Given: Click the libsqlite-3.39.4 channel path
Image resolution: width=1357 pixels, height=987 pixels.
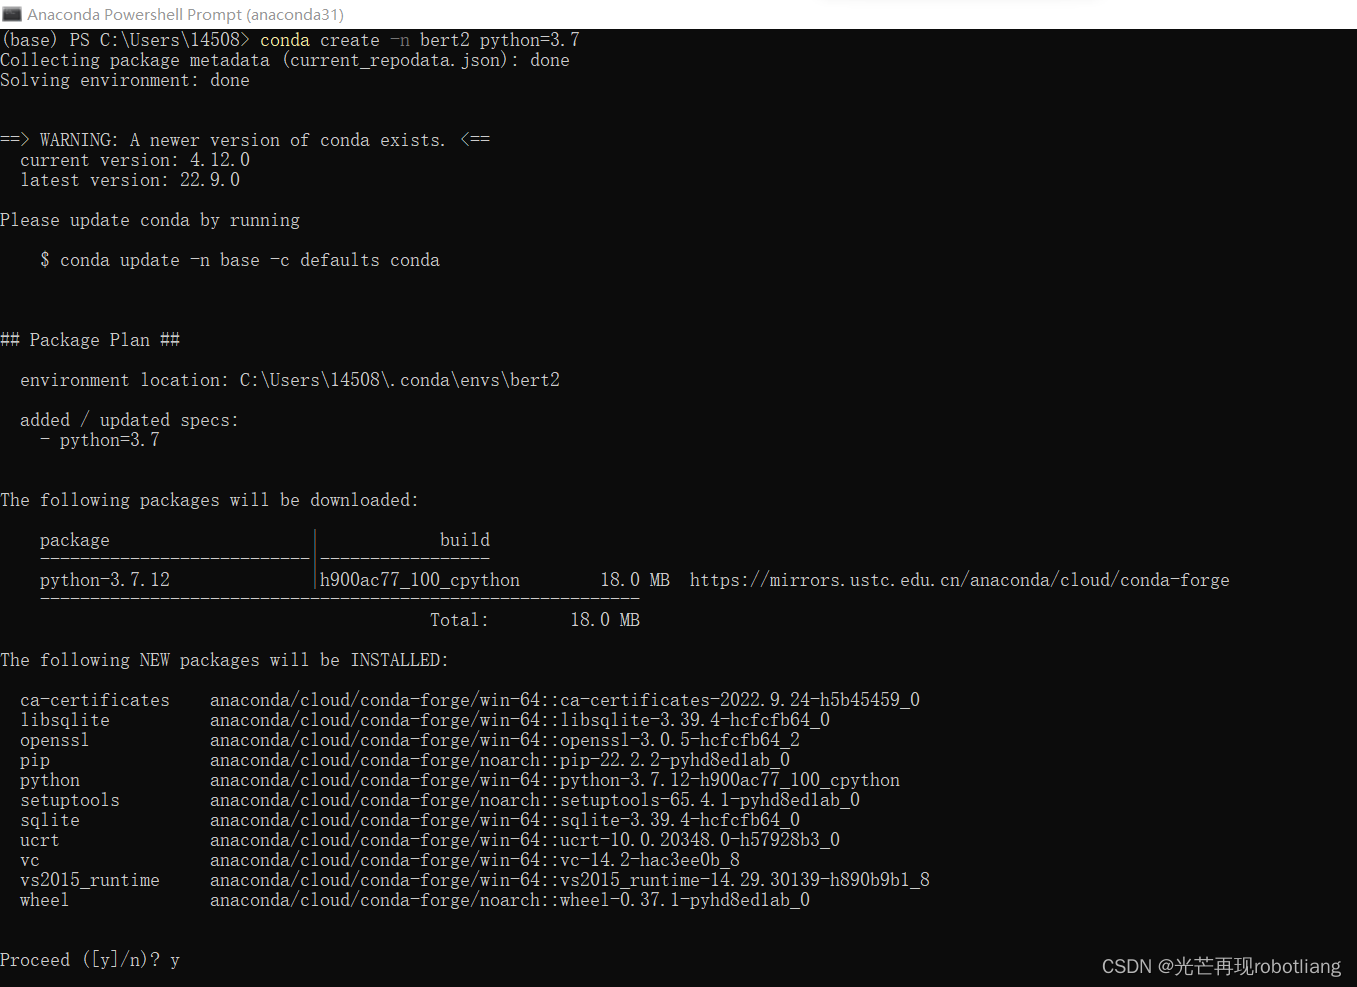Looking at the screenshot, I should 520,720.
